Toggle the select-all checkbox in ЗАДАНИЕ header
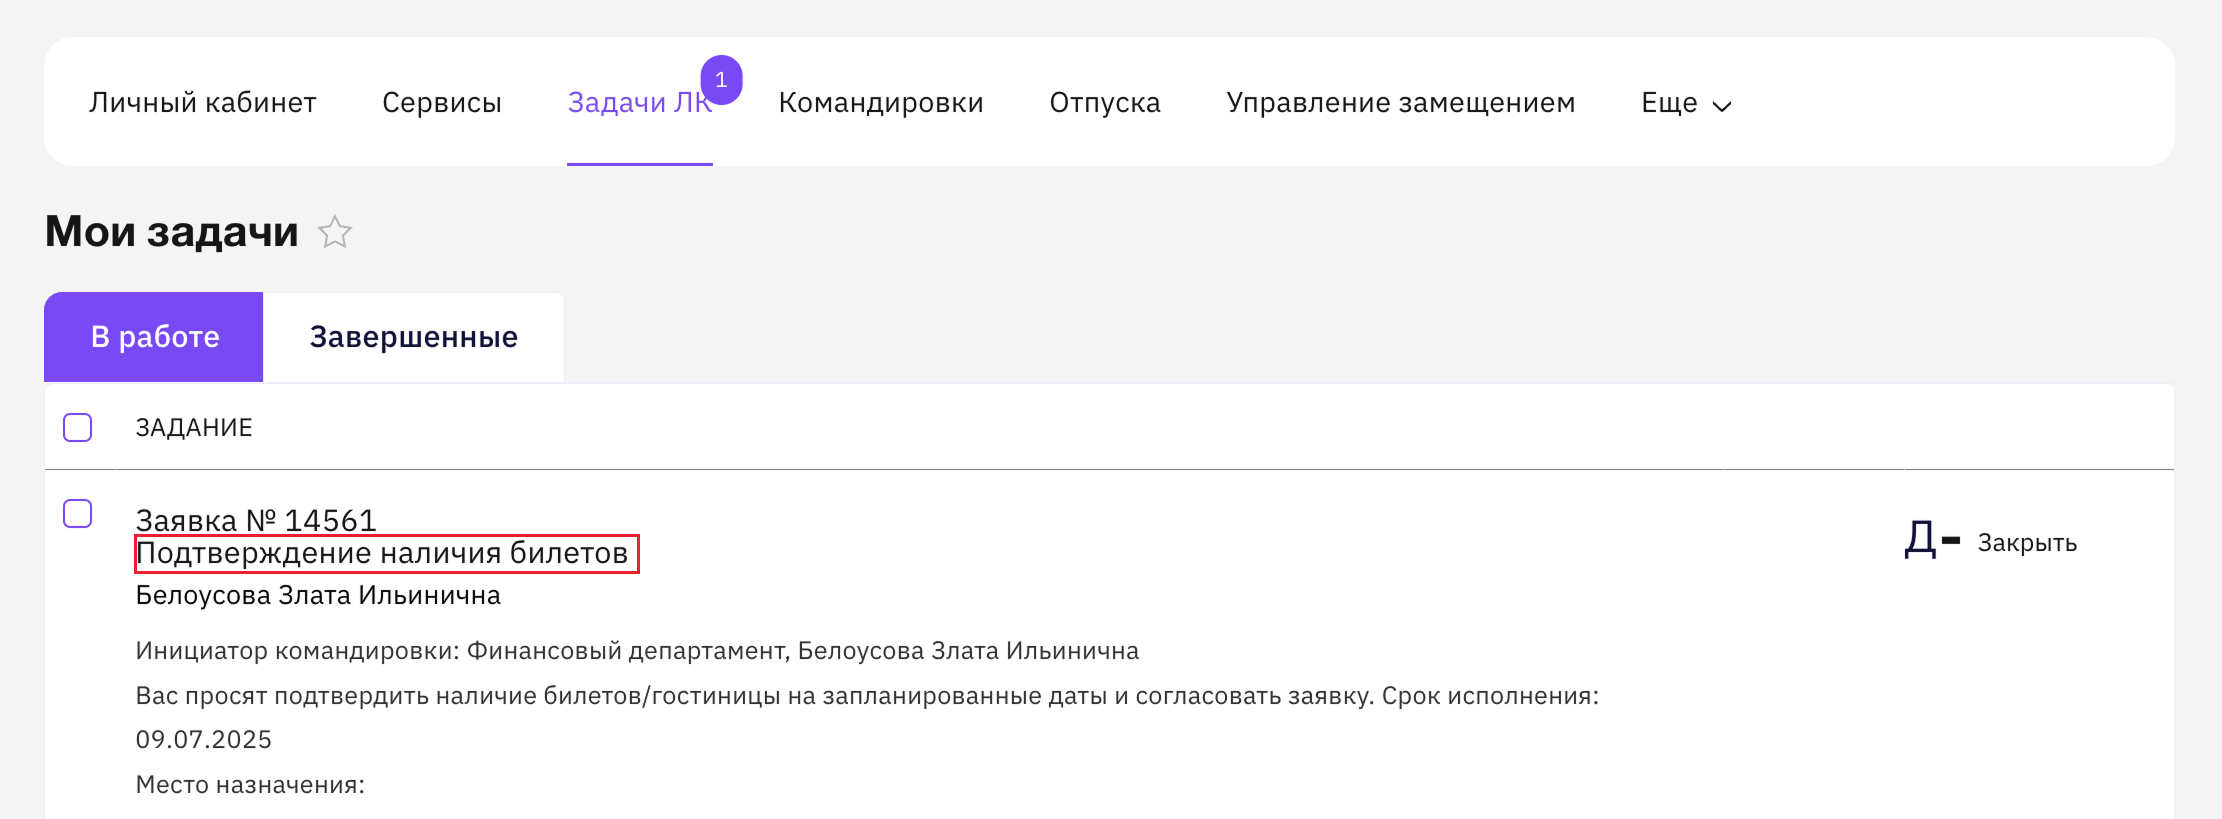Screen dimensions: 2222x819 pyautogui.click(x=78, y=427)
